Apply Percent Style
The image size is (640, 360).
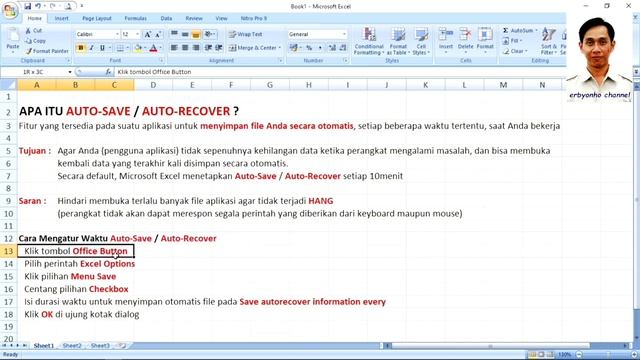309,48
